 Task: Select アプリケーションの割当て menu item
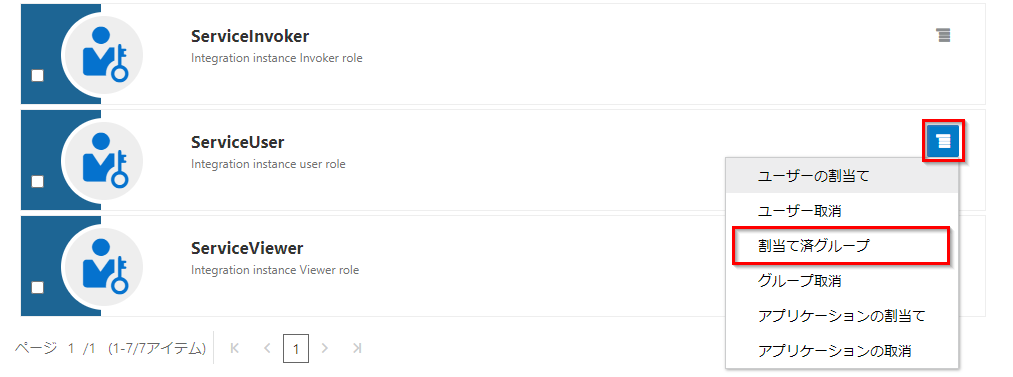click(x=841, y=316)
